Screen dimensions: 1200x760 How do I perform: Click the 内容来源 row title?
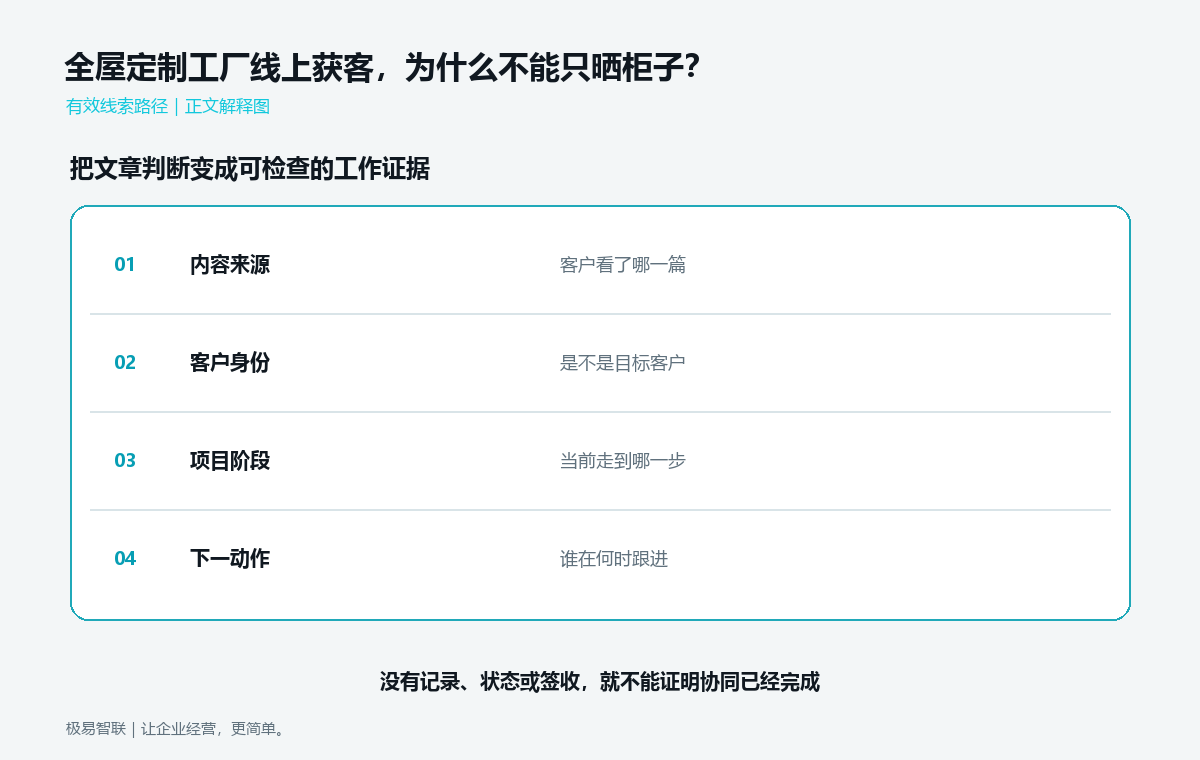(x=230, y=265)
